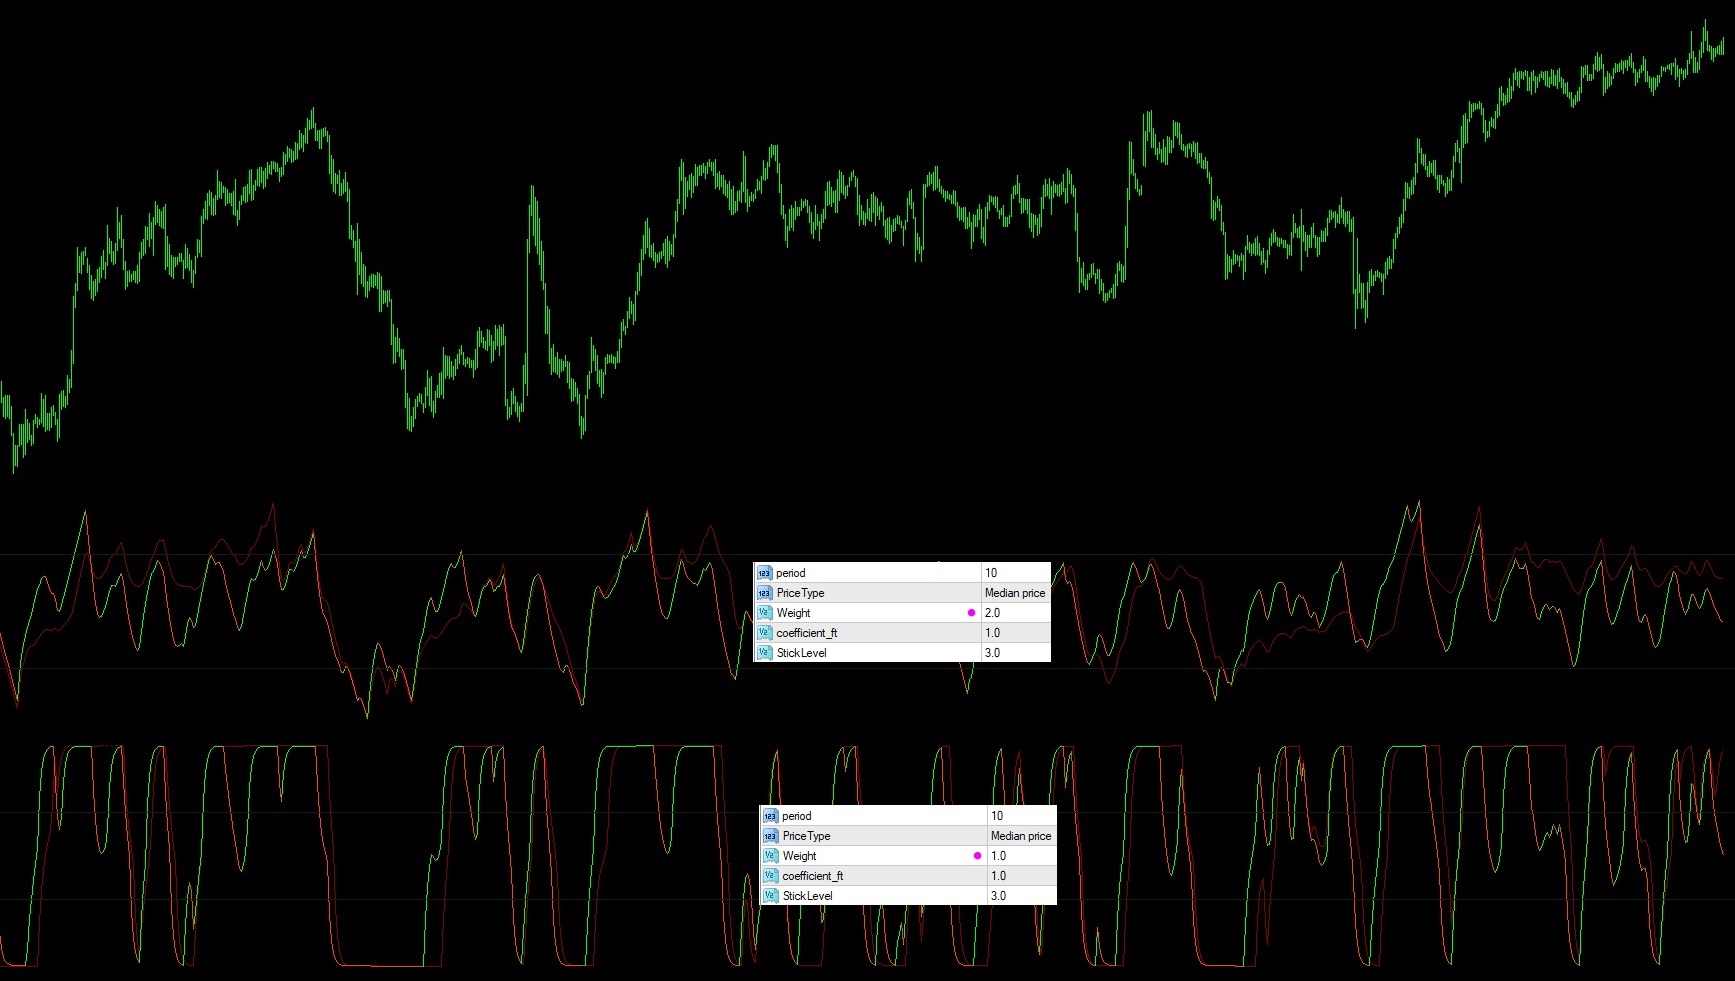Click the period parameter icon in upper table
Viewport: 1735px width, 981px height.
764,573
